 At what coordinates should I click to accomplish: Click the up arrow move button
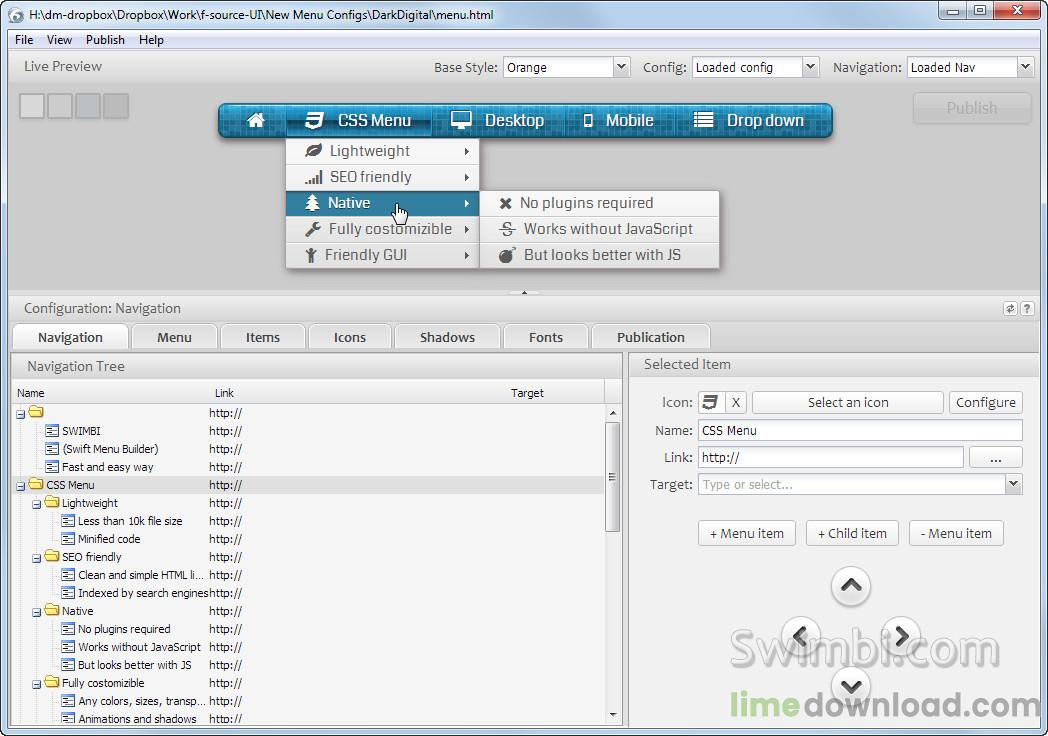click(x=850, y=586)
